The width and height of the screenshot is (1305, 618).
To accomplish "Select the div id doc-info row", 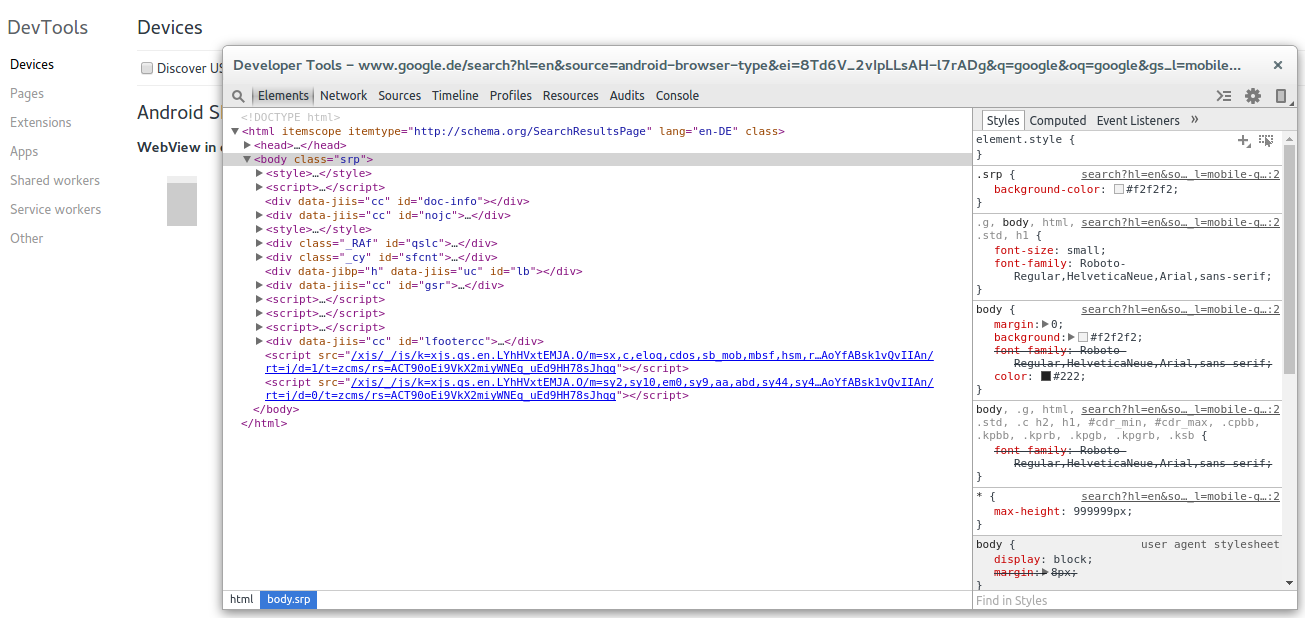I will pos(397,201).
